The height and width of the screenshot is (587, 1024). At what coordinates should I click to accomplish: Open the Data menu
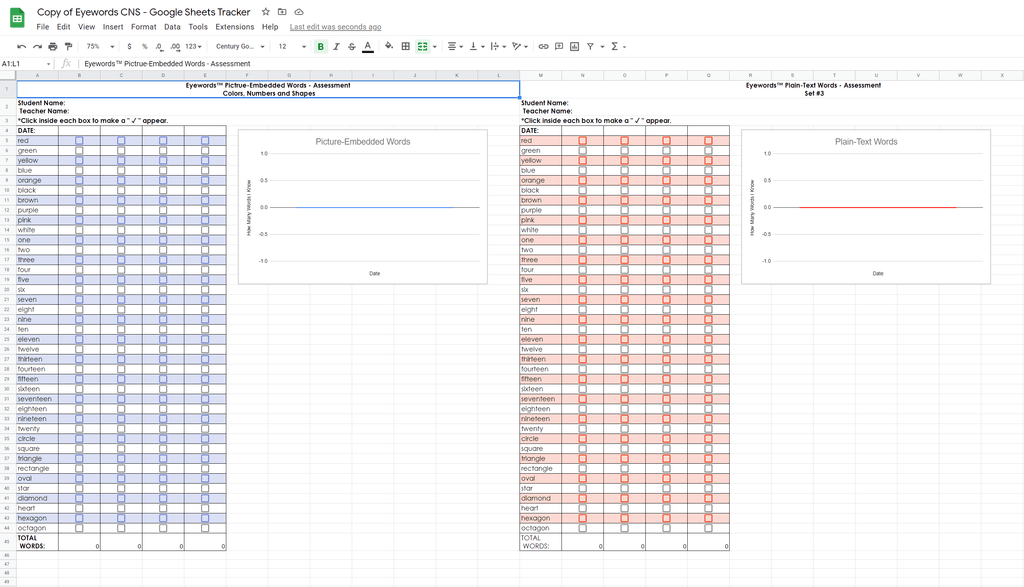(x=172, y=27)
